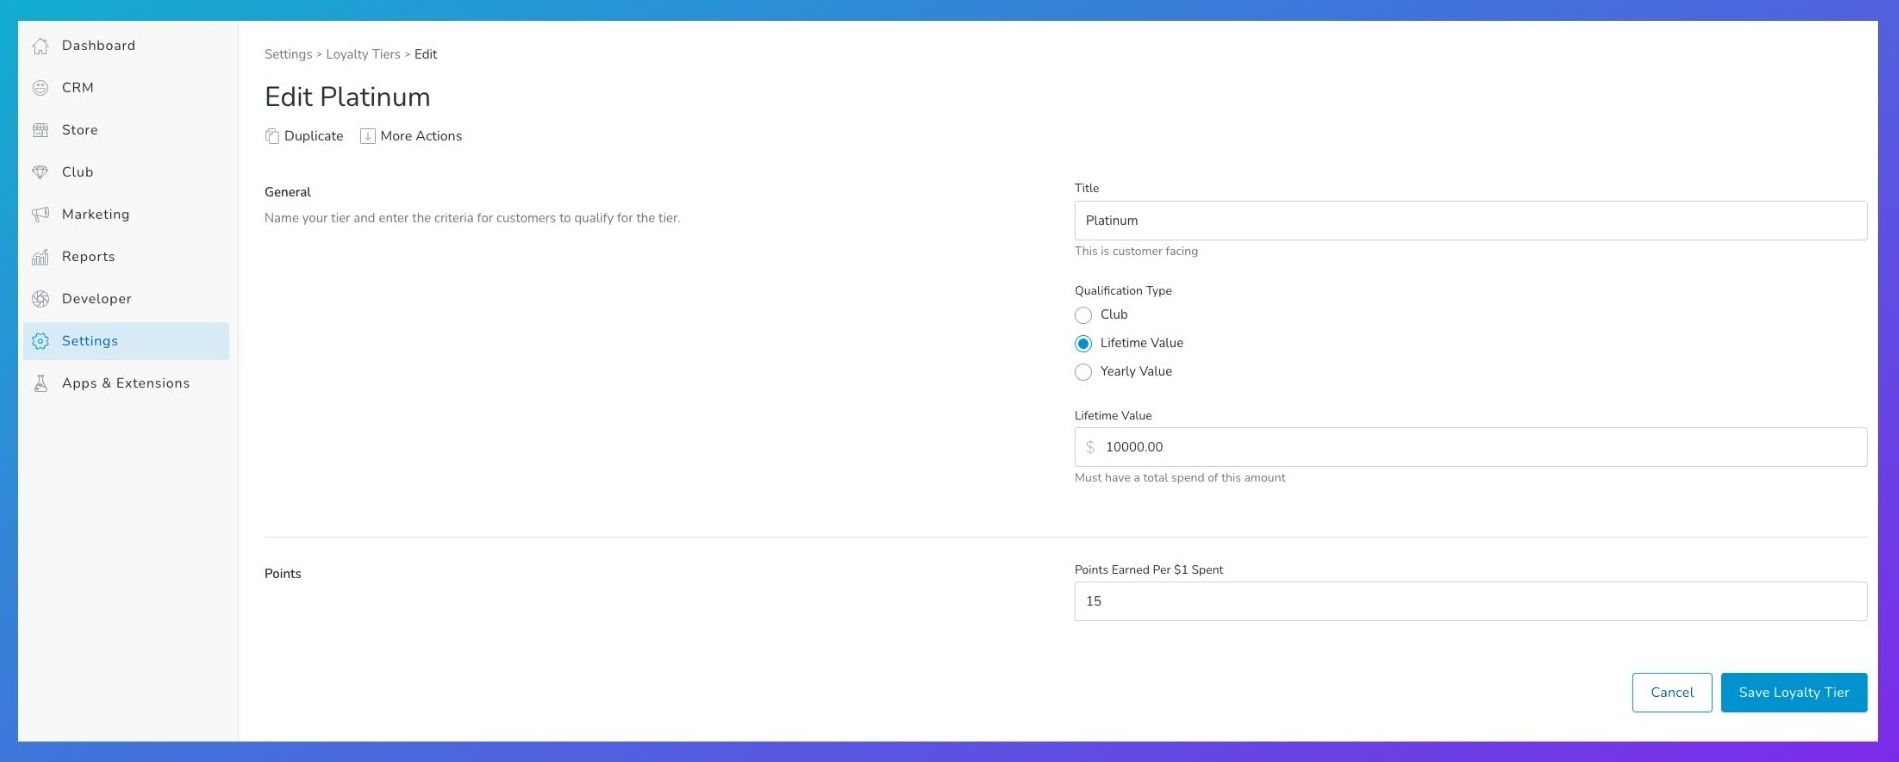
Task: Open the Apps & Extensions label
Action: [x=126, y=383]
